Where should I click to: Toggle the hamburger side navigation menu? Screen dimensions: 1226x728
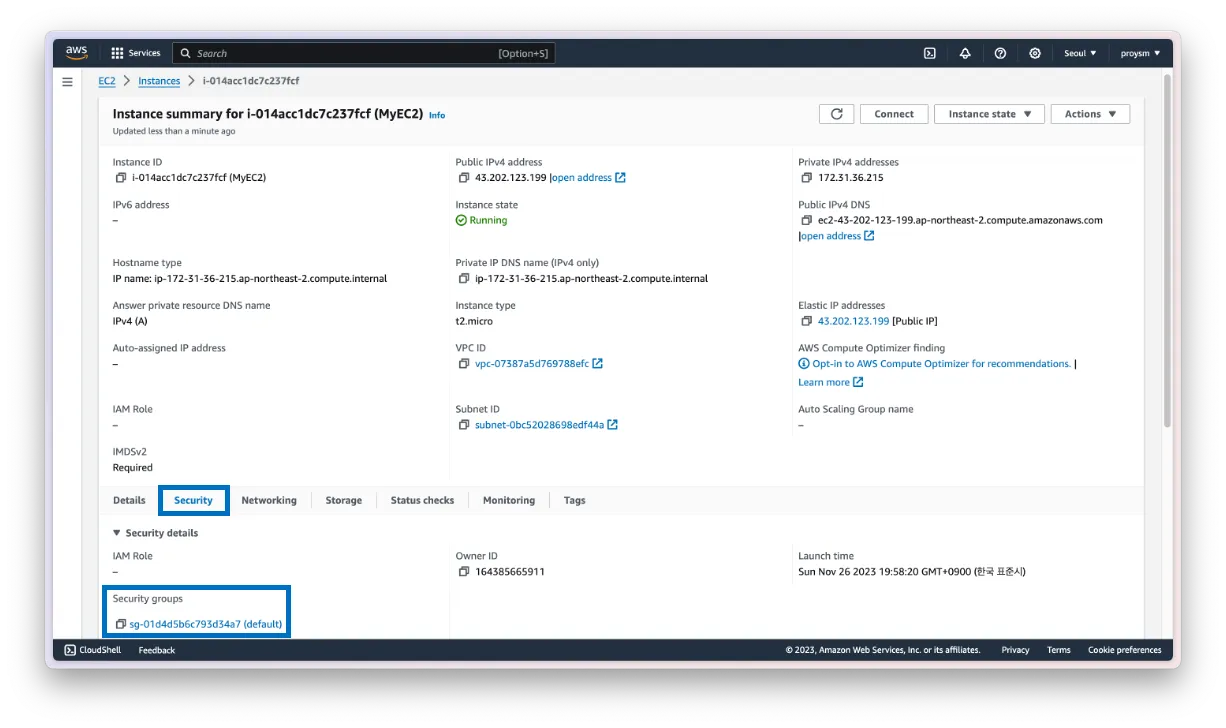68,82
